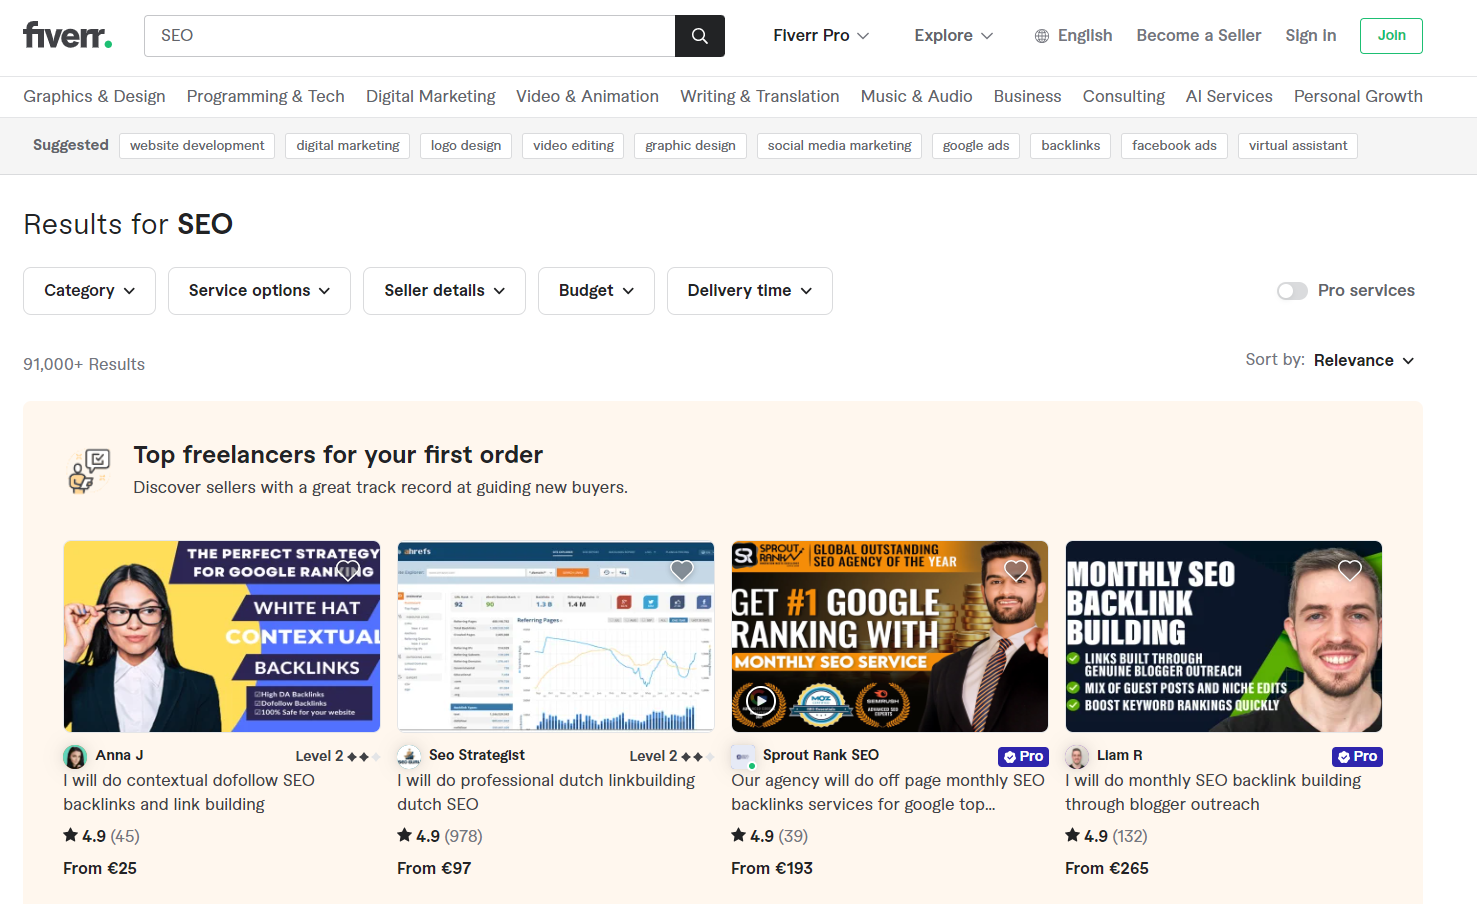
Task: Favorite Seo Strategist gig with heart icon
Action: pos(682,570)
